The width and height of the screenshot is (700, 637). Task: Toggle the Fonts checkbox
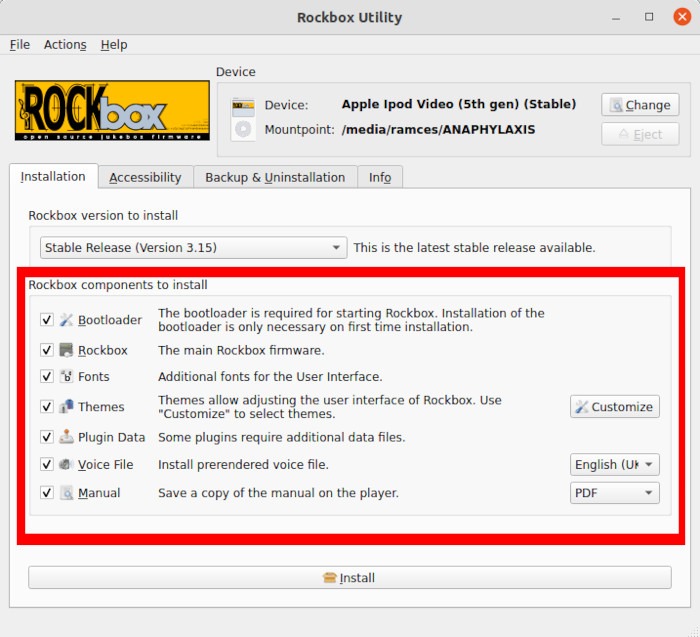click(x=46, y=376)
